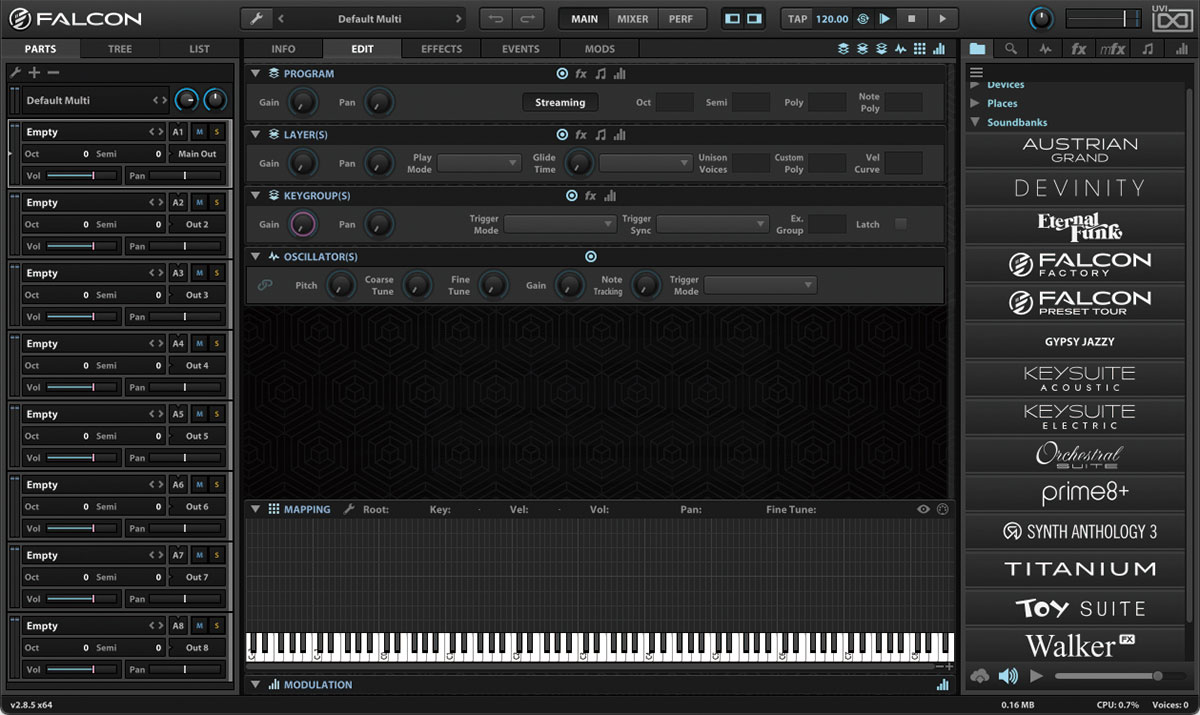Click the PROGRAM row fx icon

[x=581, y=74]
